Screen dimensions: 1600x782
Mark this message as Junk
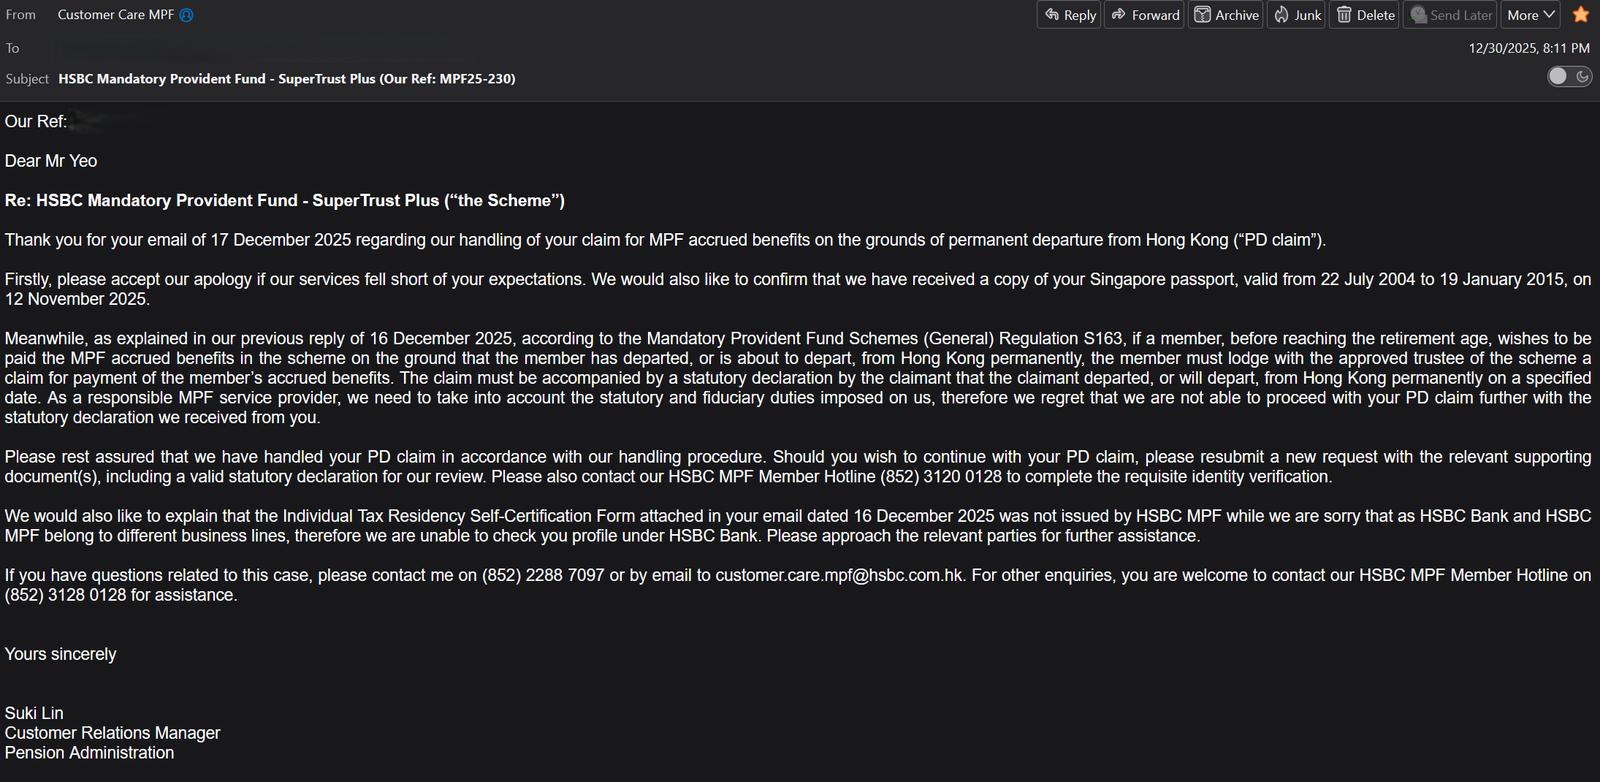point(1297,15)
